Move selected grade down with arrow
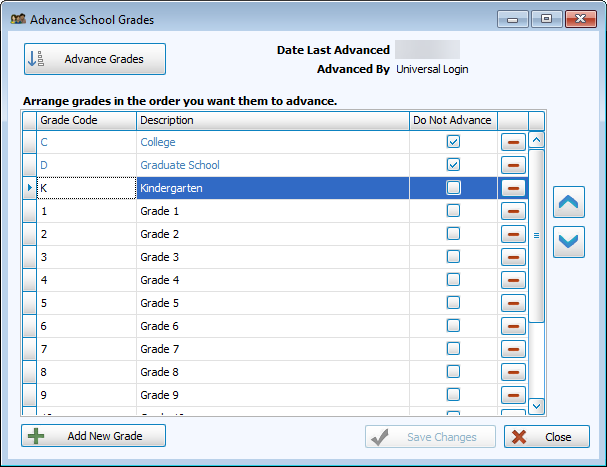This screenshot has height=467, width=607. (568, 242)
